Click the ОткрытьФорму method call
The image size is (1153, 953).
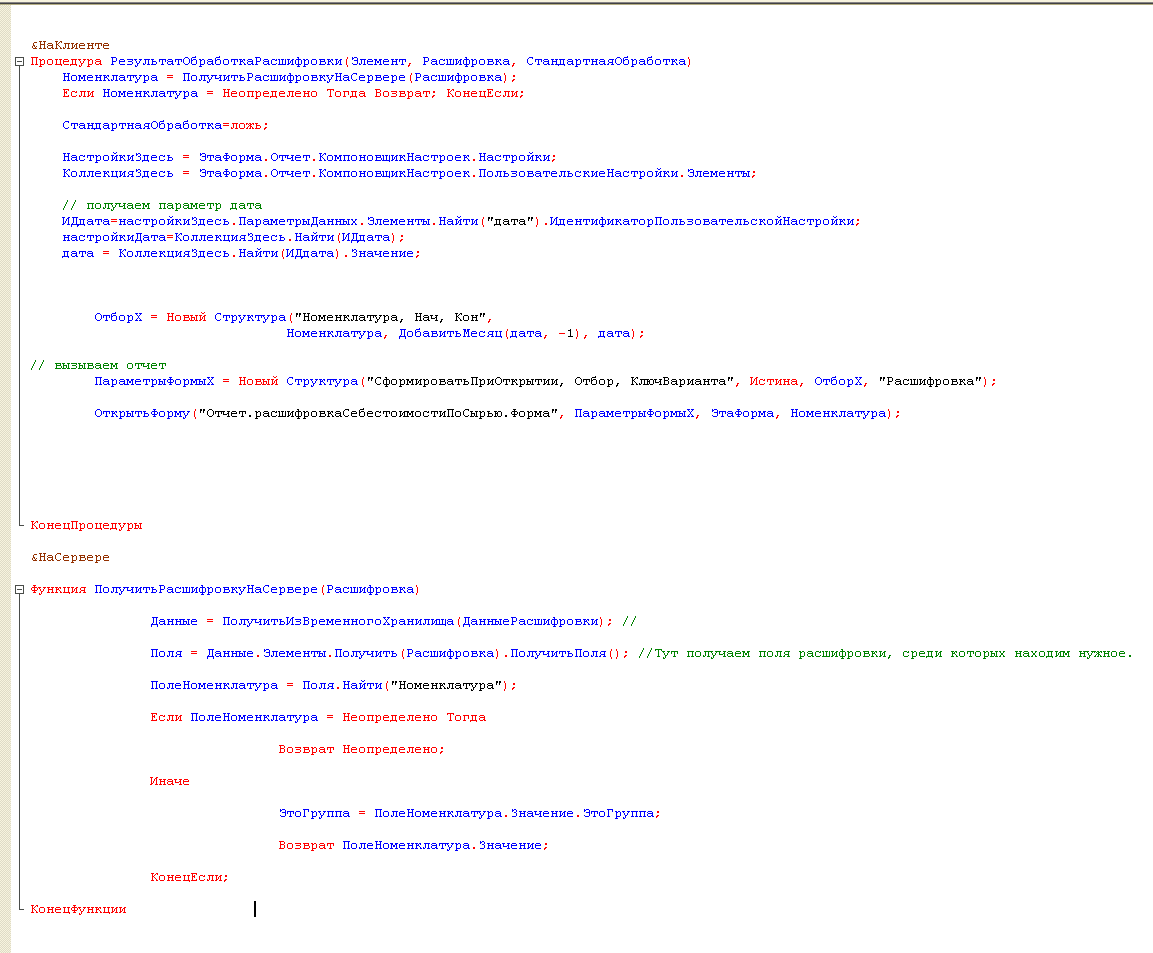[142, 413]
